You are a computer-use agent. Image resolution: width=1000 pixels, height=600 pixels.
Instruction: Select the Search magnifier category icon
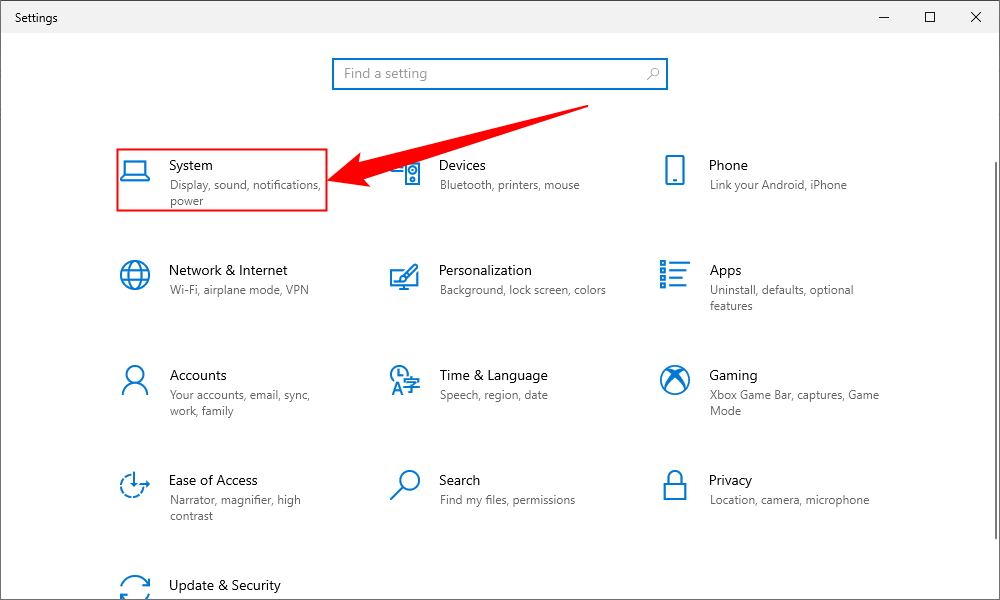click(405, 485)
